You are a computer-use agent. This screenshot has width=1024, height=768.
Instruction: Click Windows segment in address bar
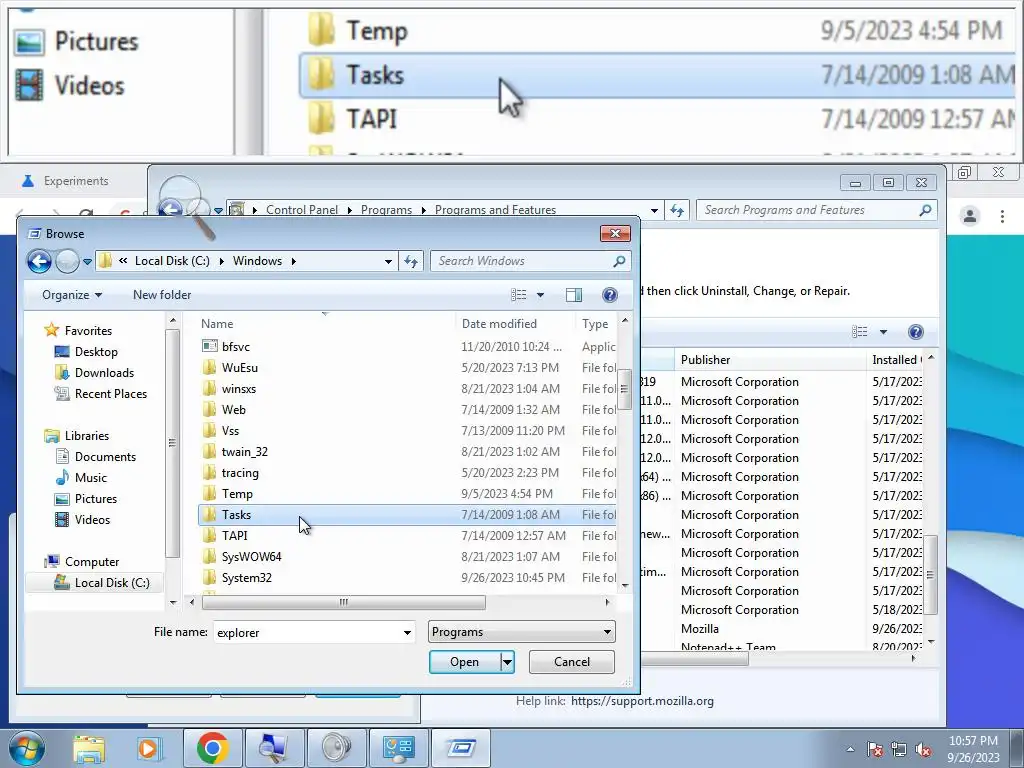click(257, 261)
